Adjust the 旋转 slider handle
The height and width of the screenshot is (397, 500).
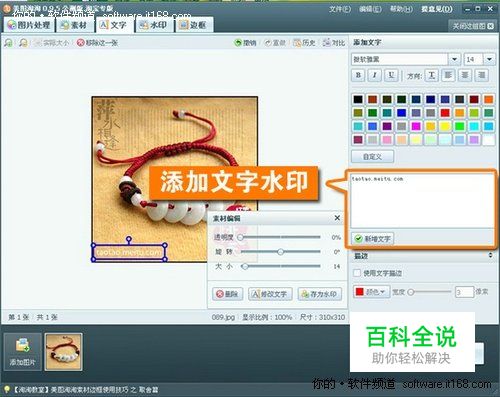coord(280,252)
